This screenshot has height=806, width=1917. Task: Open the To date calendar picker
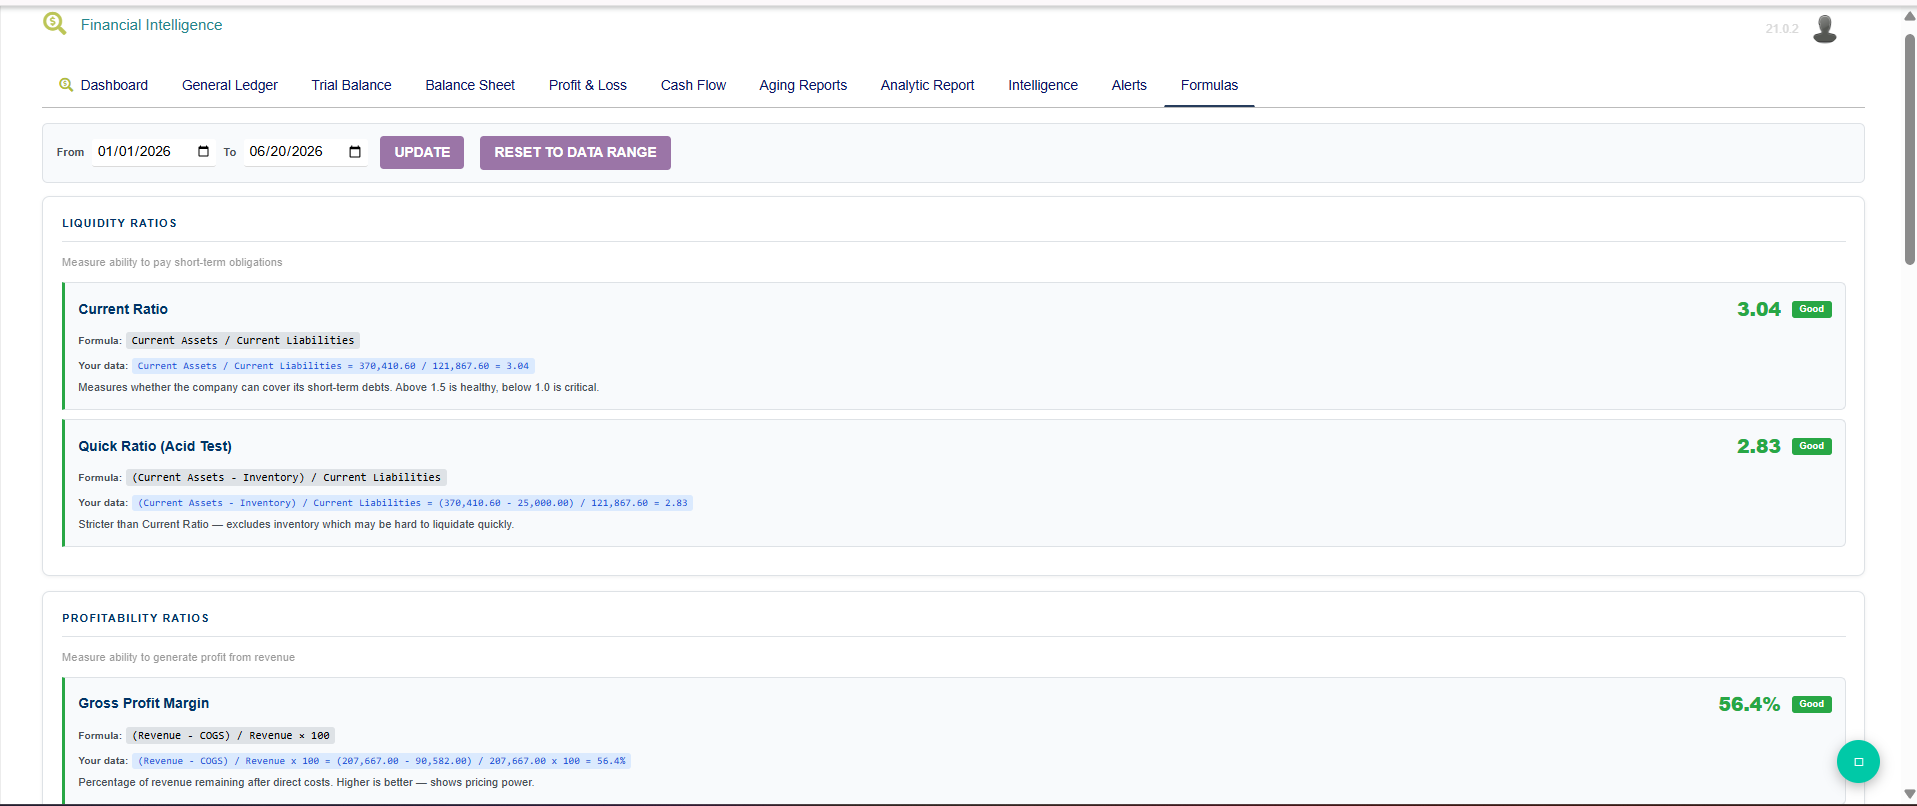(x=355, y=152)
